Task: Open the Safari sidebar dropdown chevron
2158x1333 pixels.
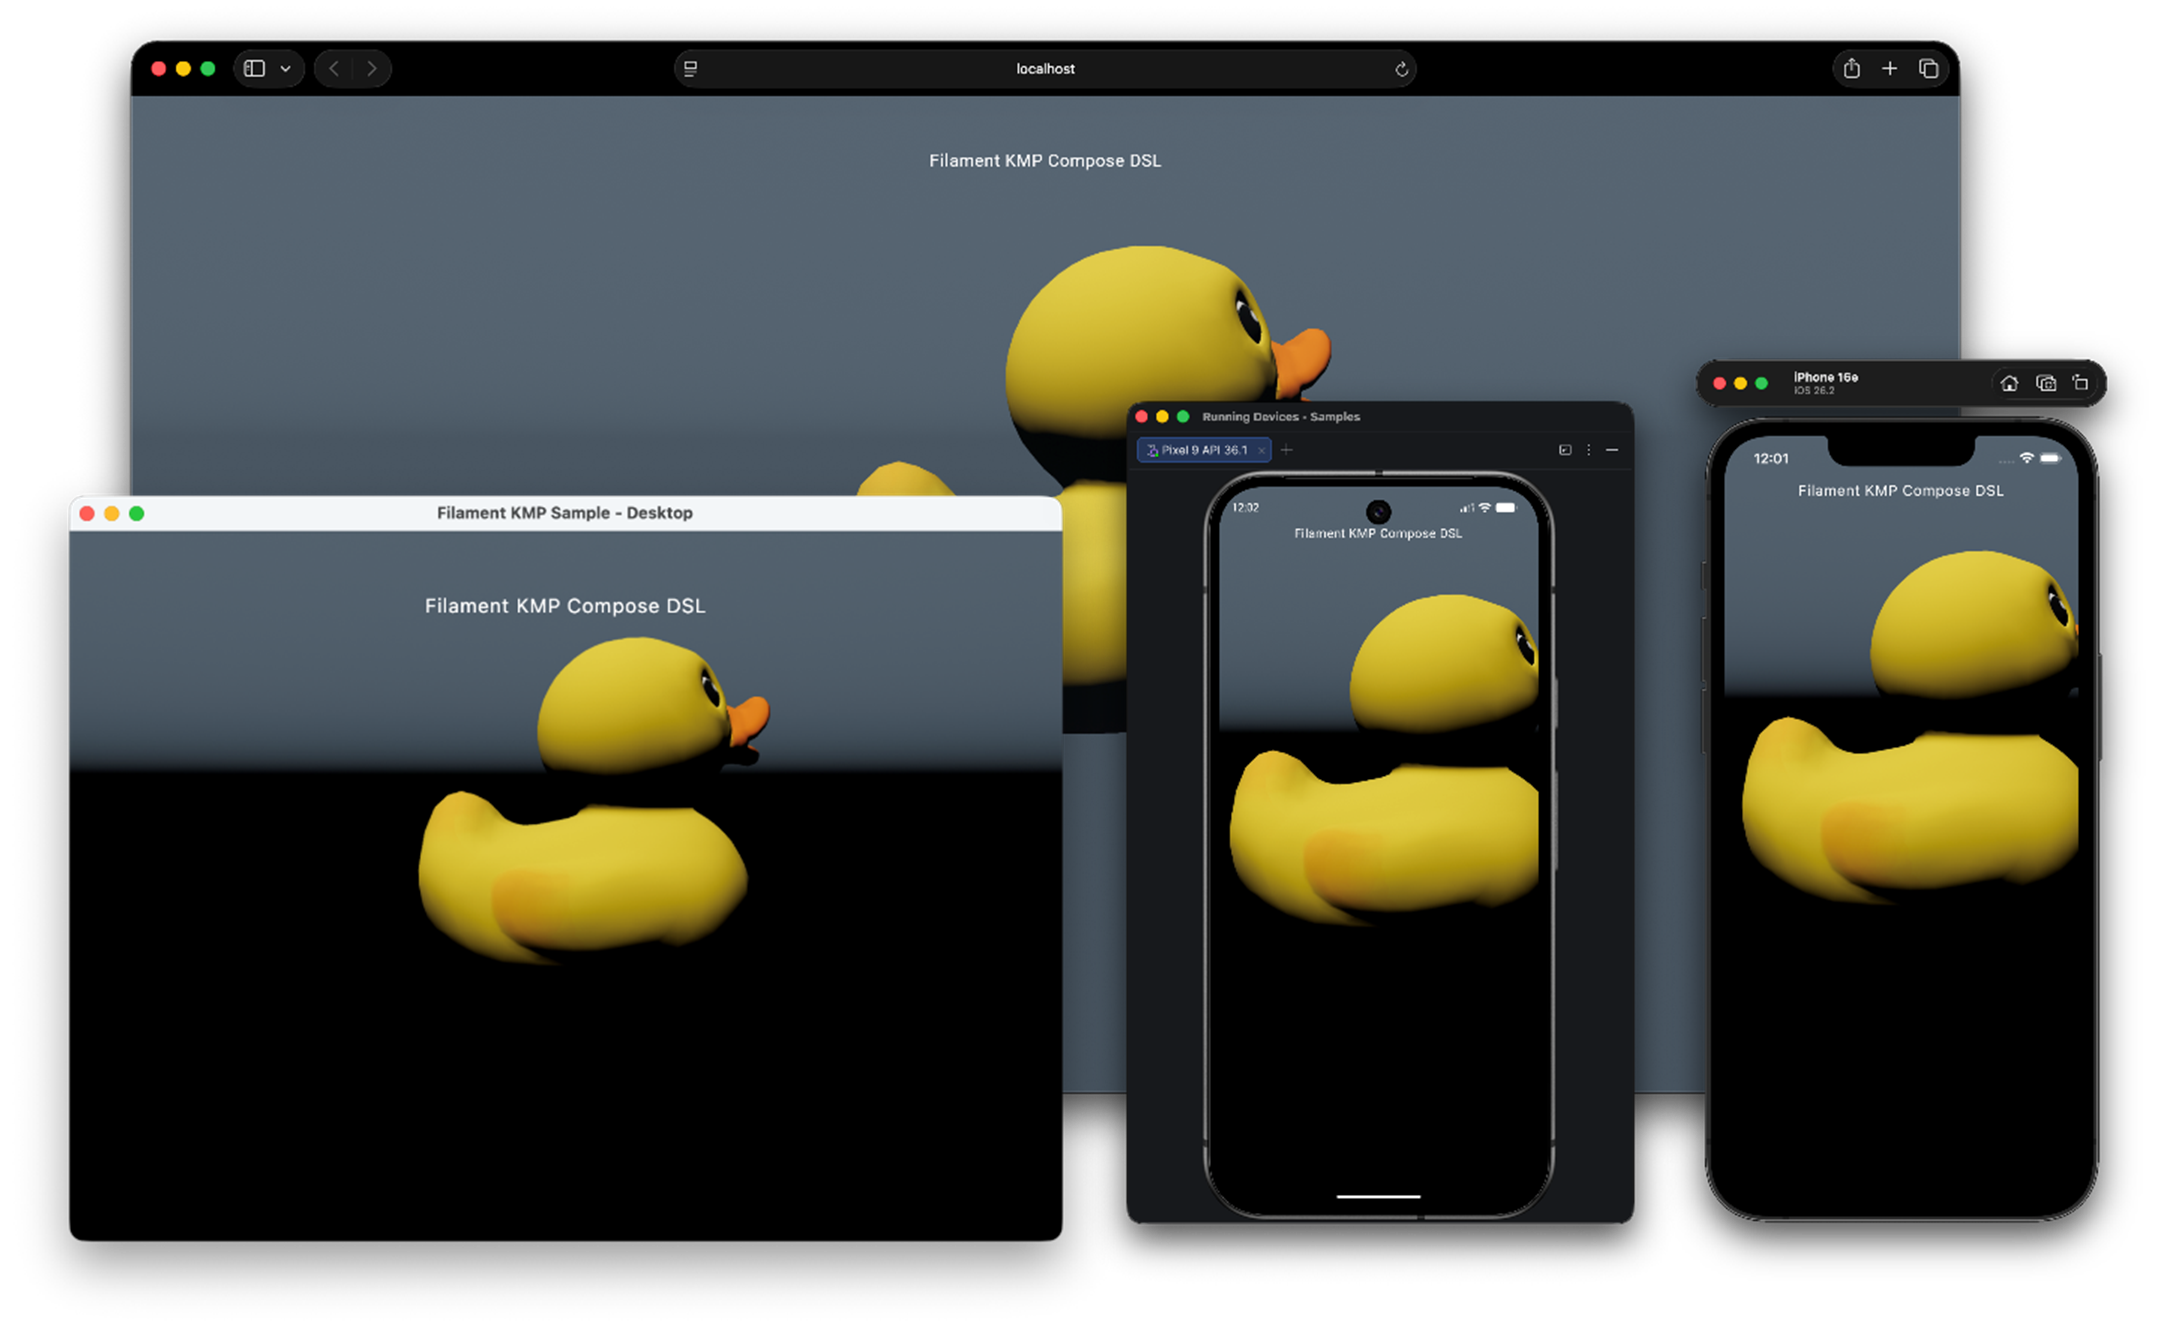Action: pyautogui.click(x=286, y=69)
